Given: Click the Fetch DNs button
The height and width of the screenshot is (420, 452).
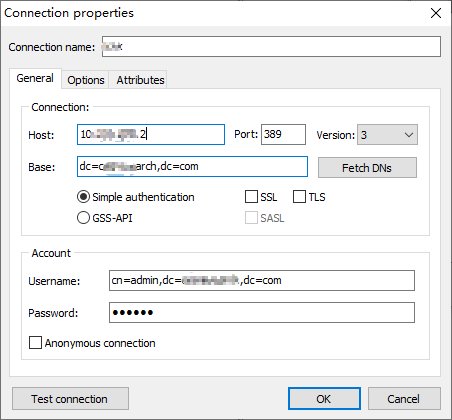Looking at the screenshot, I should tap(367, 168).
